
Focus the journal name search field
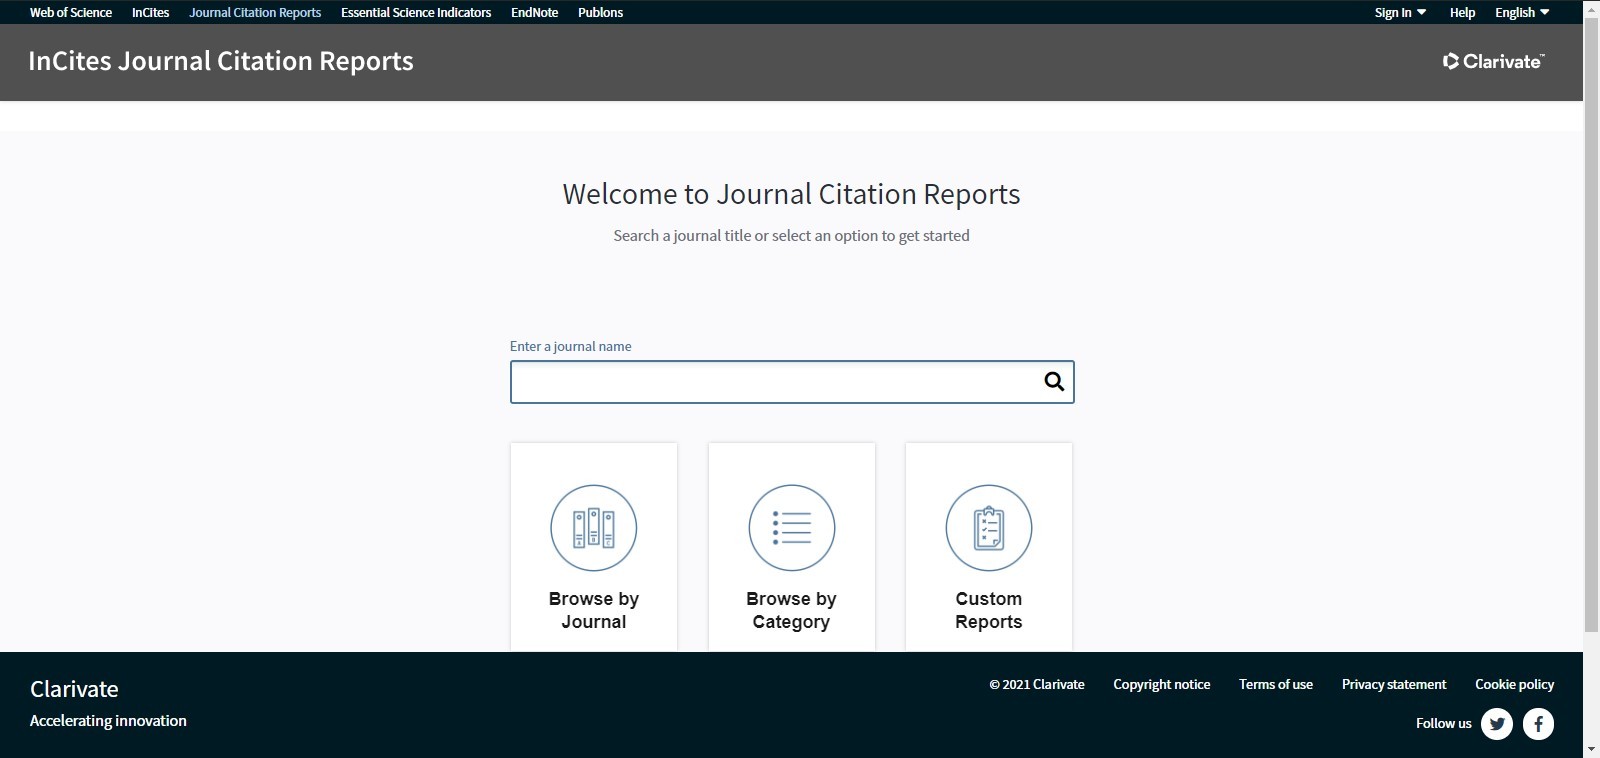tap(792, 382)
